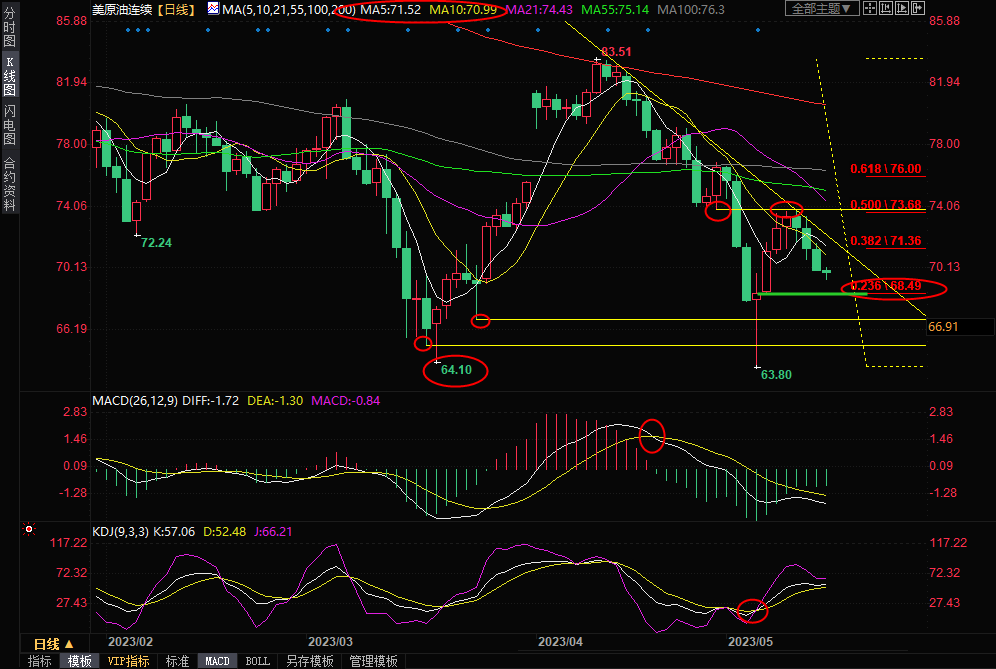Toggle the MACD indicator template
996x669 pixels.
coord(217,661)
